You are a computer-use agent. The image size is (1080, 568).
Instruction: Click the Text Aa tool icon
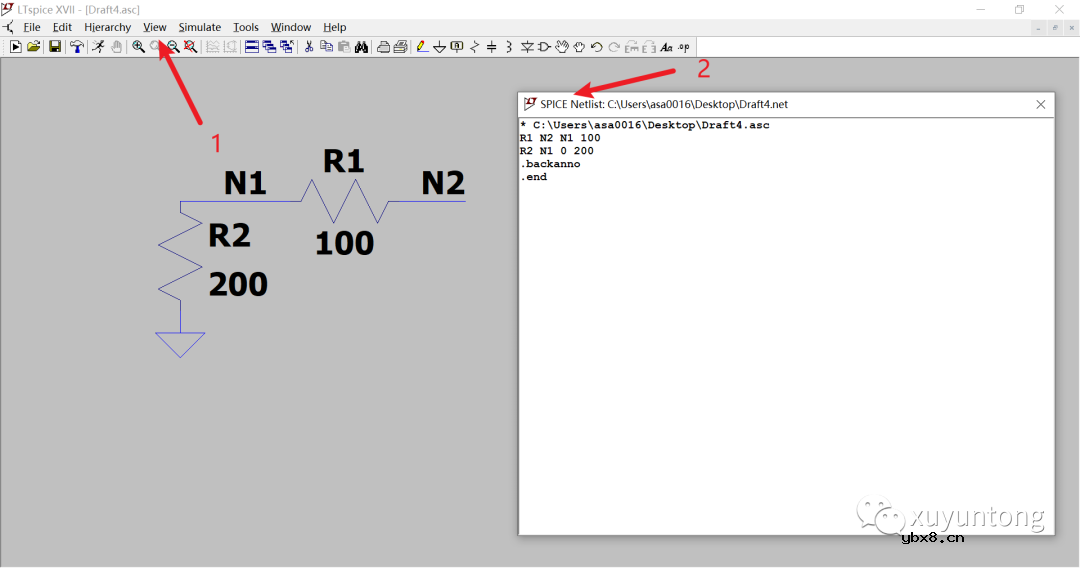tap(667, 47)
